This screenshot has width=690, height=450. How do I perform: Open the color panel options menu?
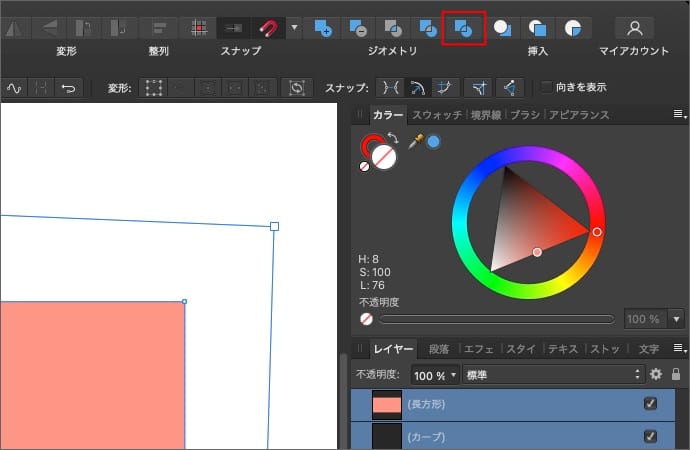(x=680, y=115)
